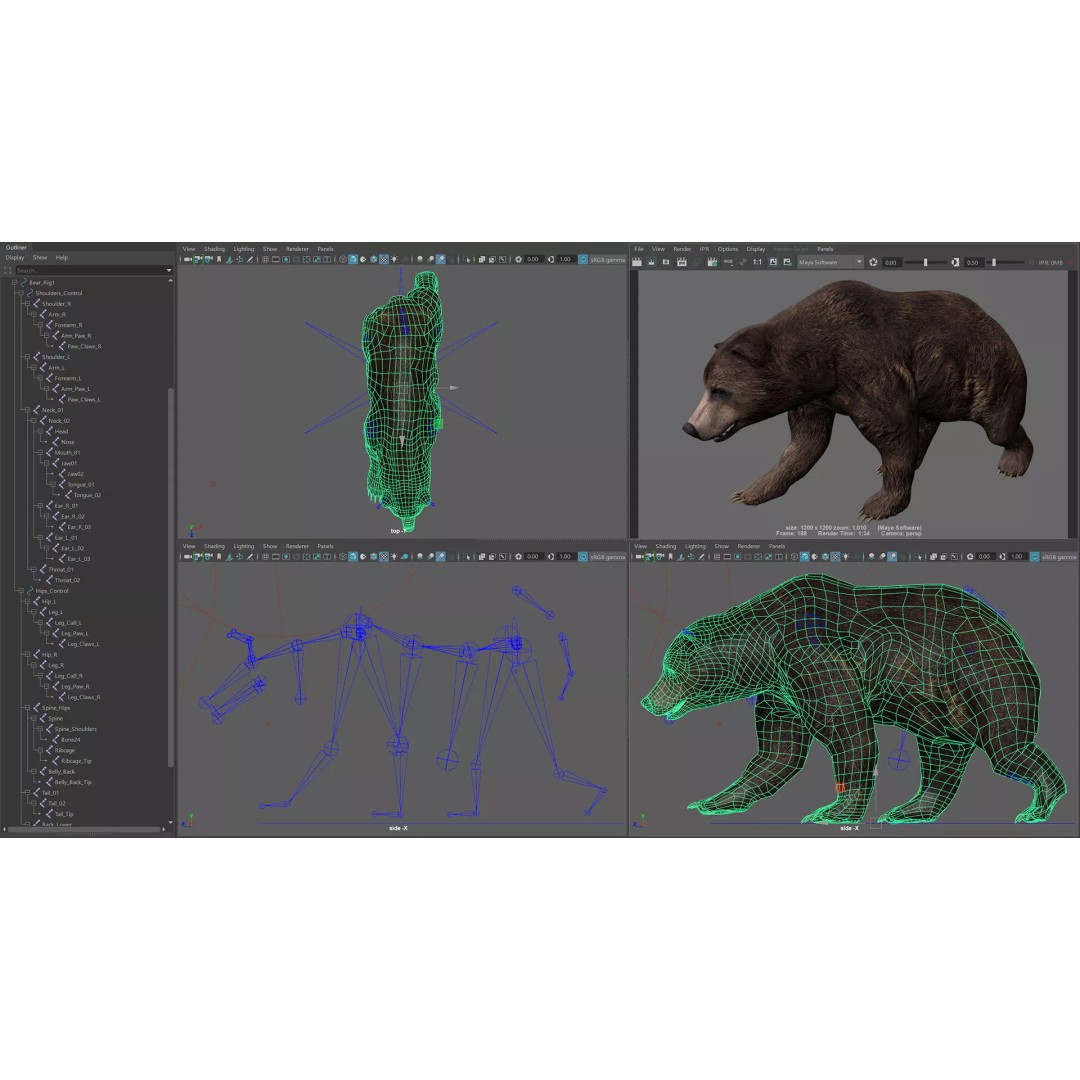Open Shading menu in top viewport

tap(214, 249)
